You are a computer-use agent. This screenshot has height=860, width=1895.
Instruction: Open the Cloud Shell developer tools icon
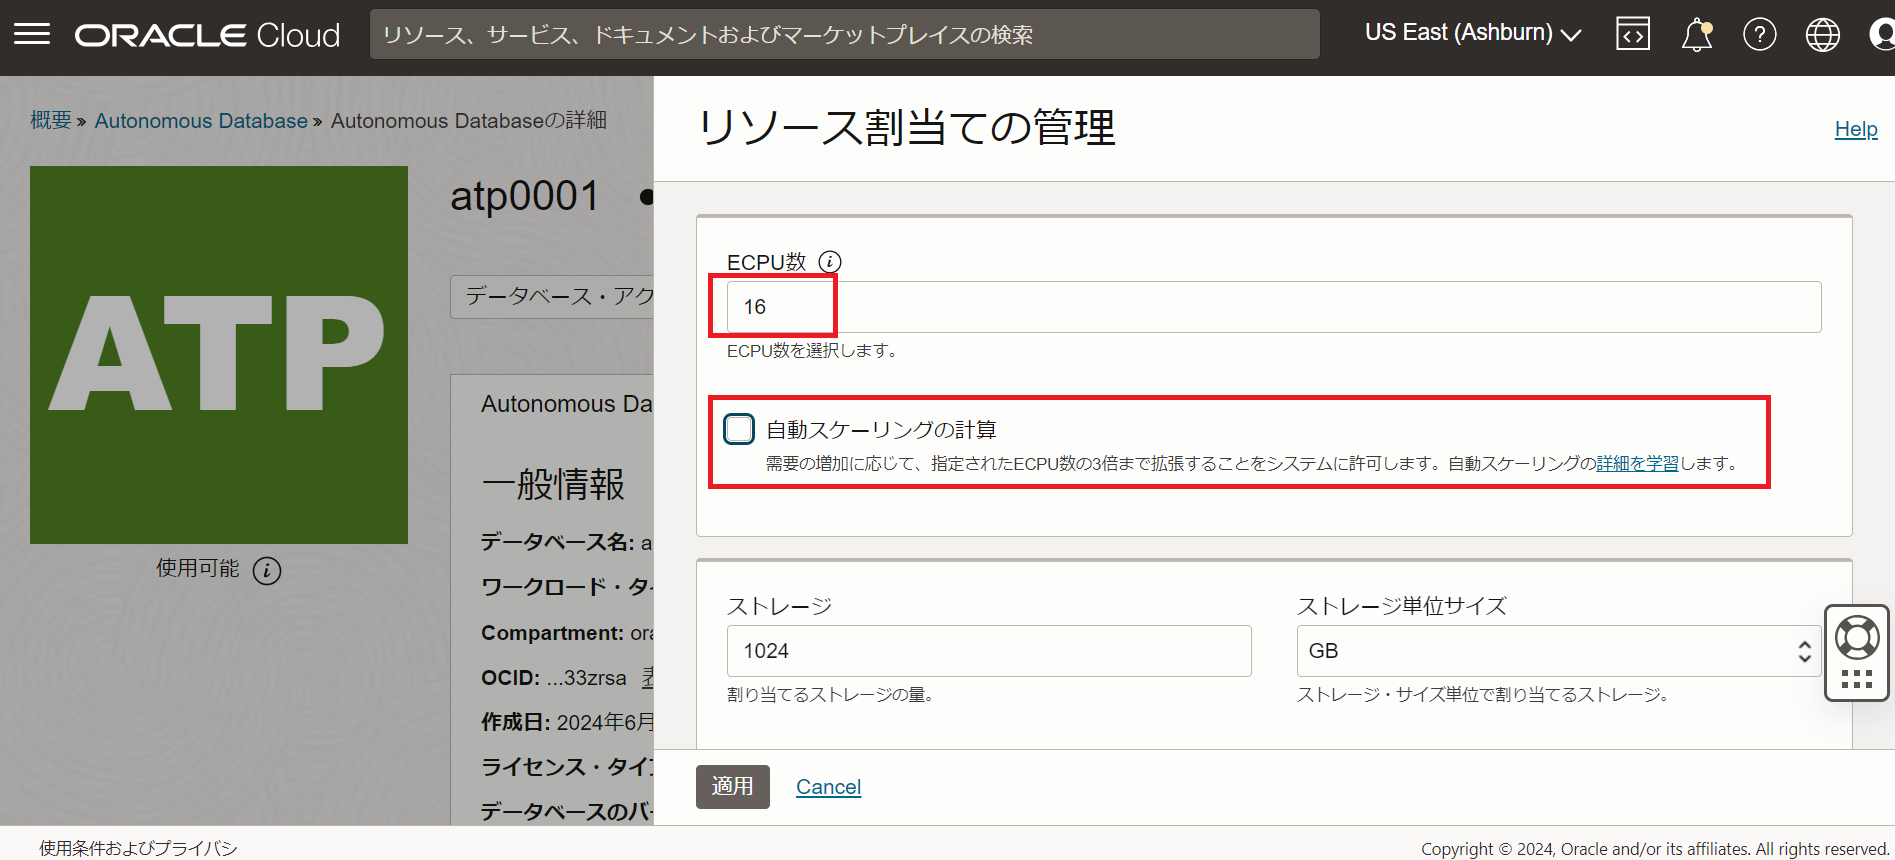pos(1632,34)
